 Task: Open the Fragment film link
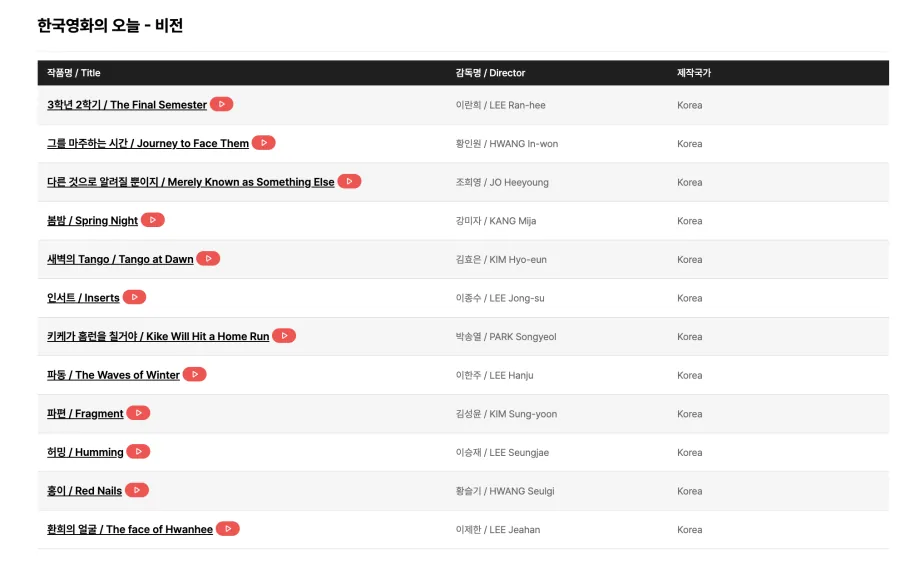[85, 414]
